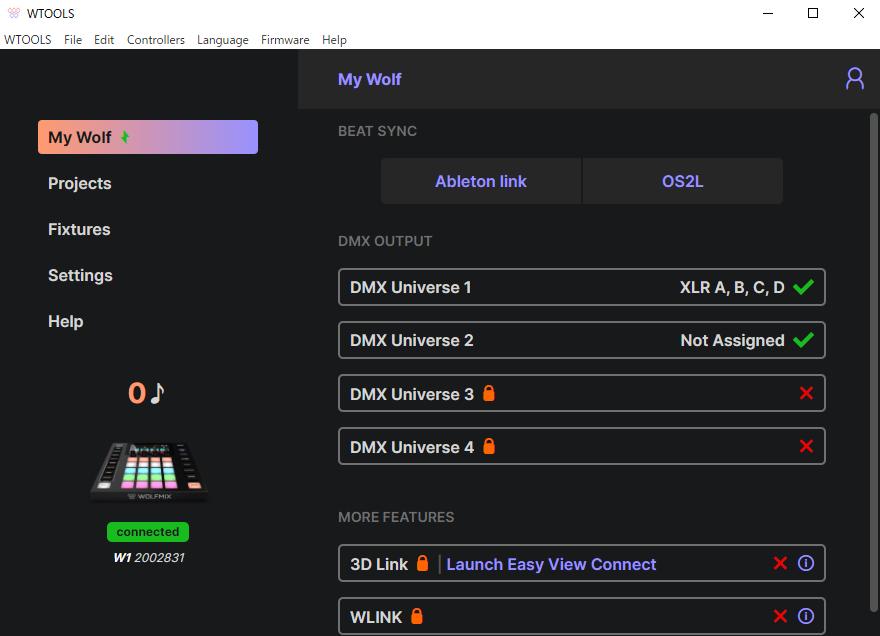The height and width of the screenshot is (636, 880).
Task: Minimize the WTOOLS window
Action: [768, 13]
